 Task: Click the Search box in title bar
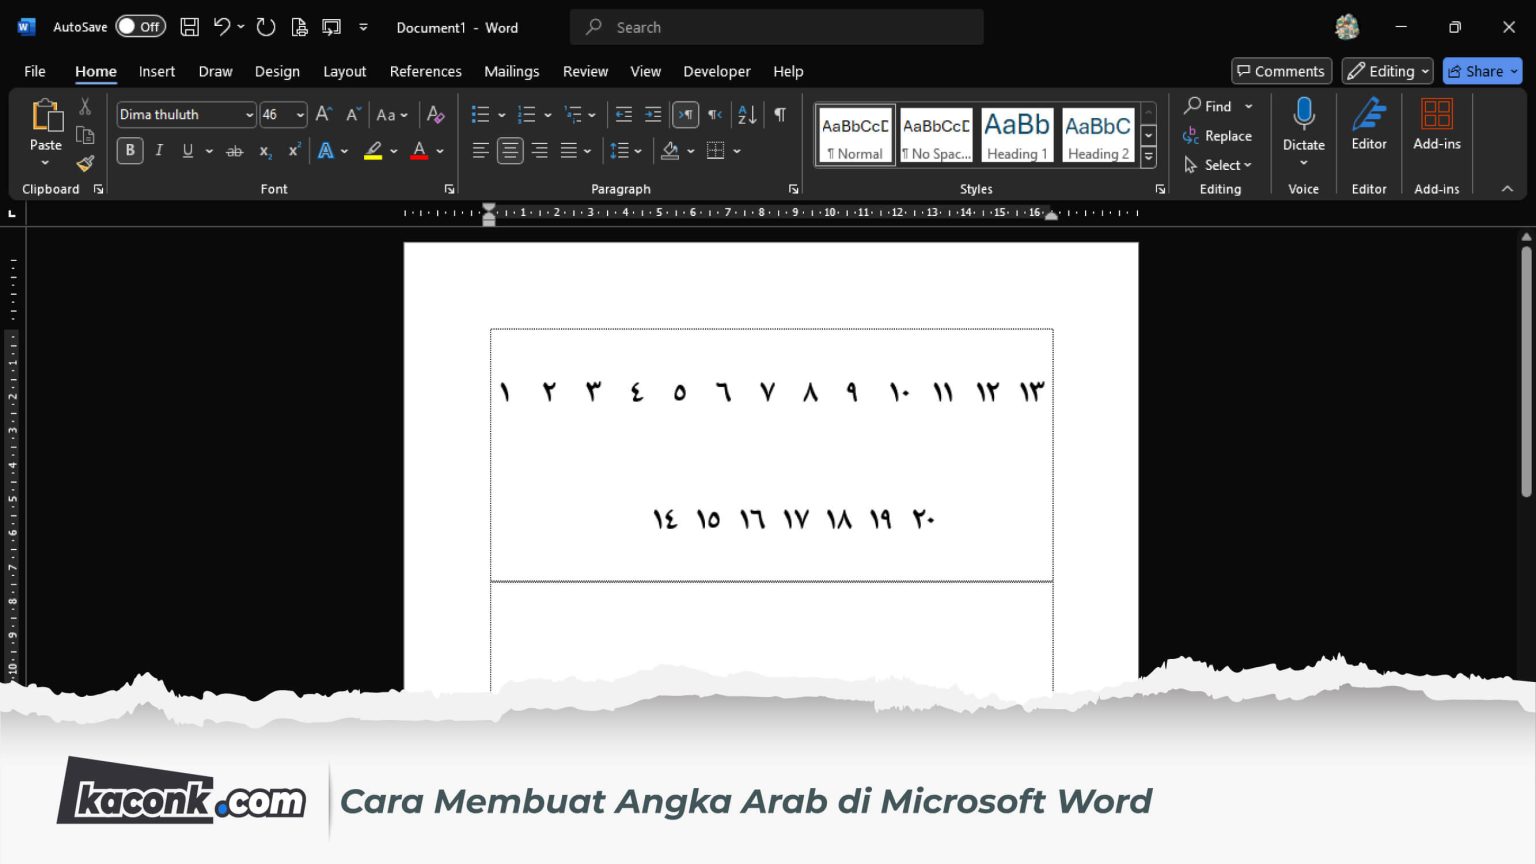point(776,27)
